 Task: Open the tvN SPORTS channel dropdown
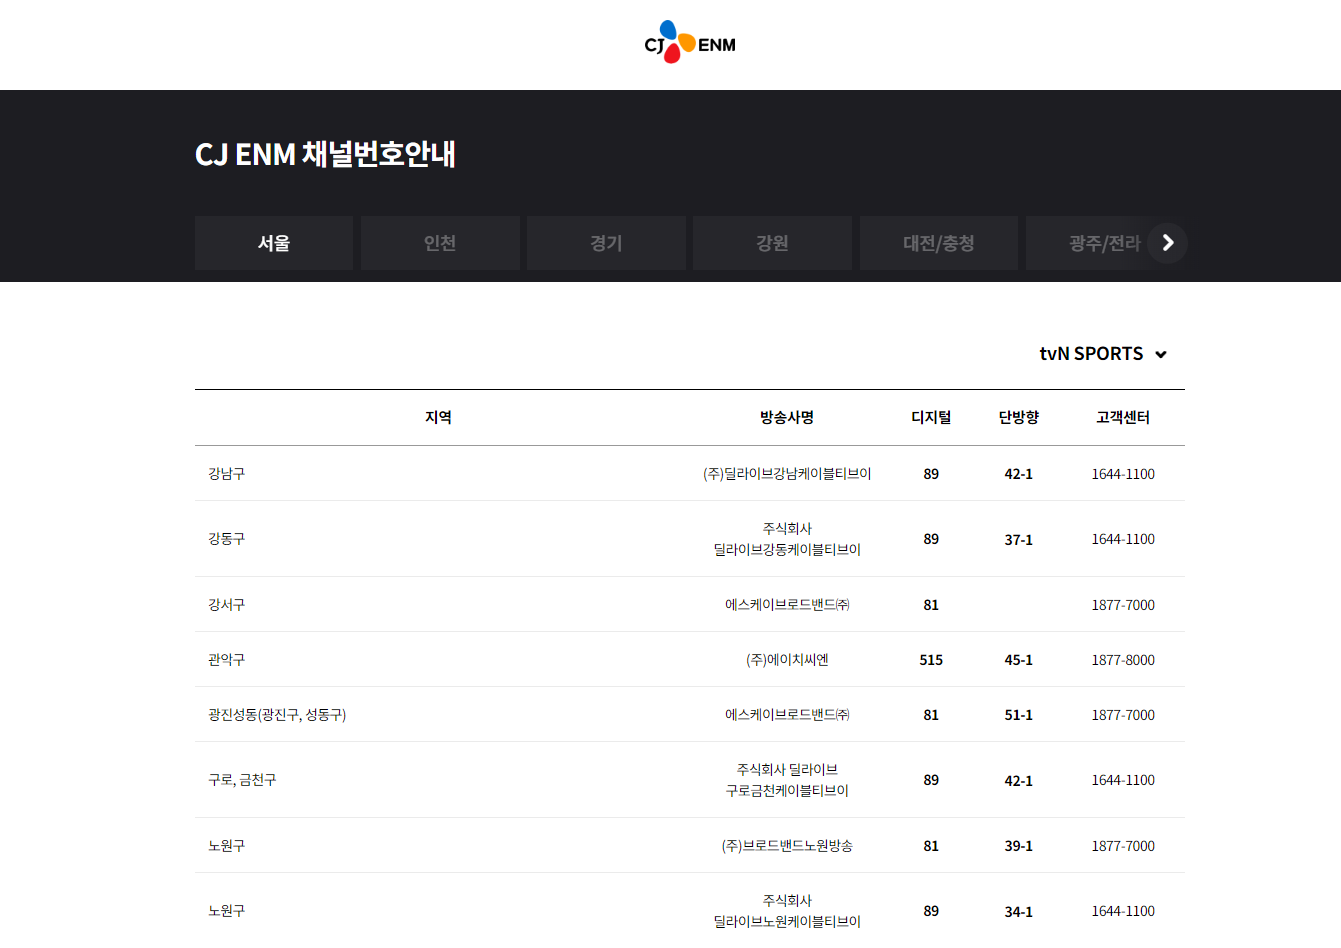pyautogui.click(x=1103, y=354)
